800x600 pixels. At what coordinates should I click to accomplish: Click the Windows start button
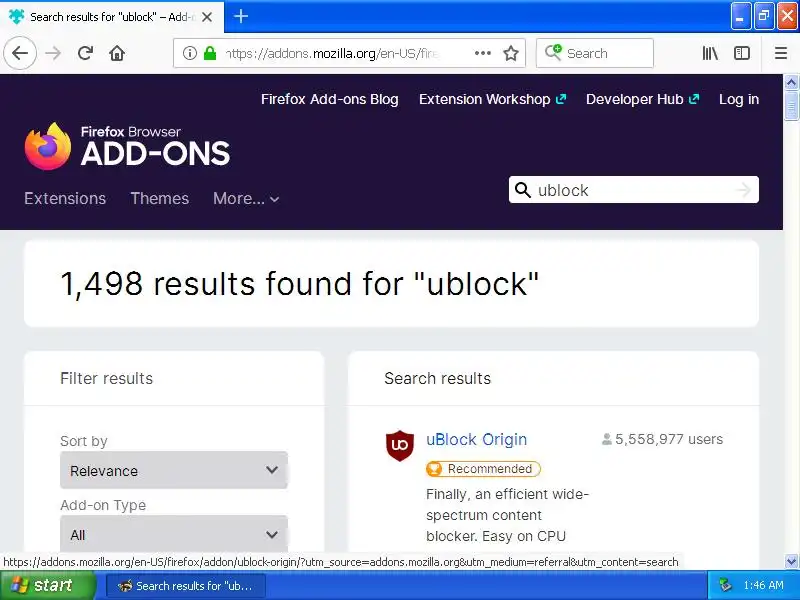[x=48, y=585]
